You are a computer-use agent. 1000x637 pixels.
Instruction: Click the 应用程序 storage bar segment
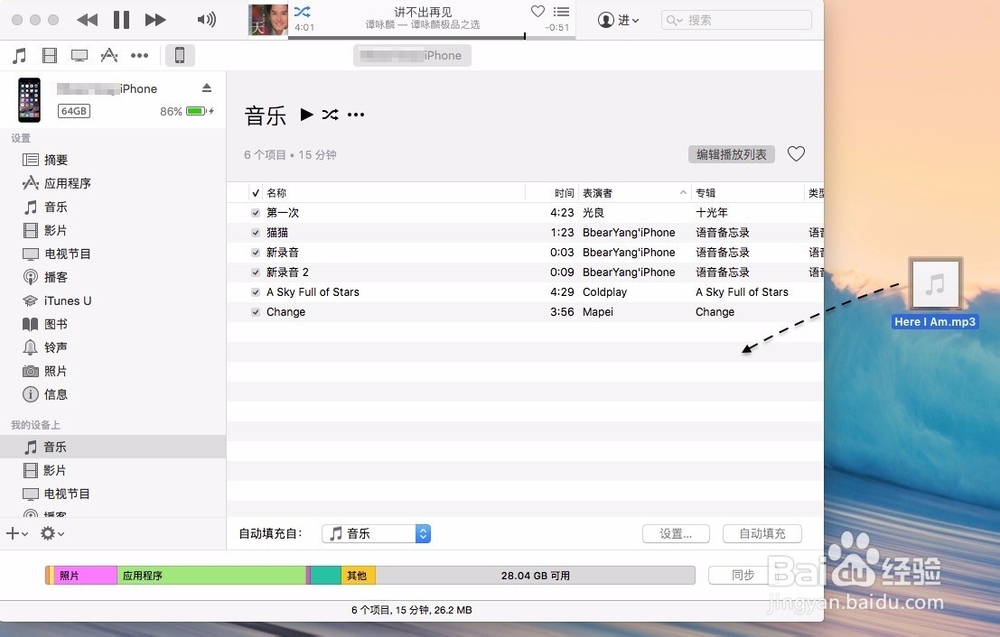tap(211, 575)
